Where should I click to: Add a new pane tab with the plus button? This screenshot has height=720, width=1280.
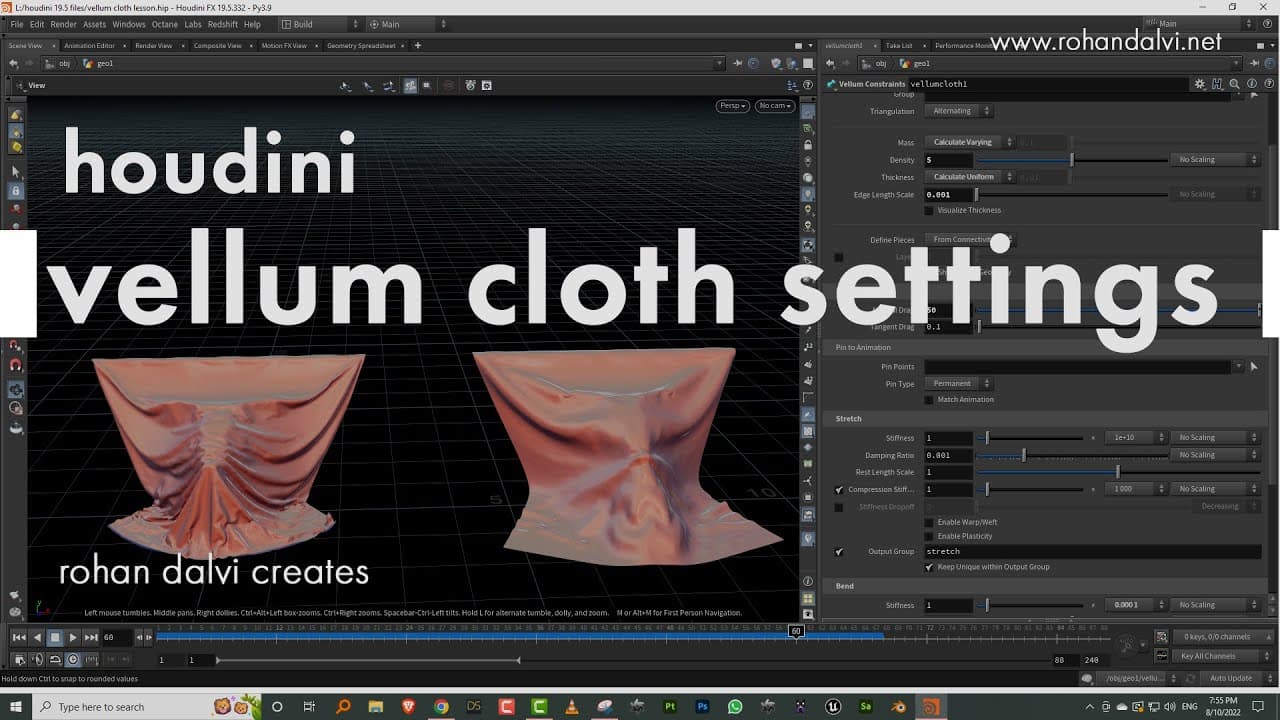click(x=418, y=45)
